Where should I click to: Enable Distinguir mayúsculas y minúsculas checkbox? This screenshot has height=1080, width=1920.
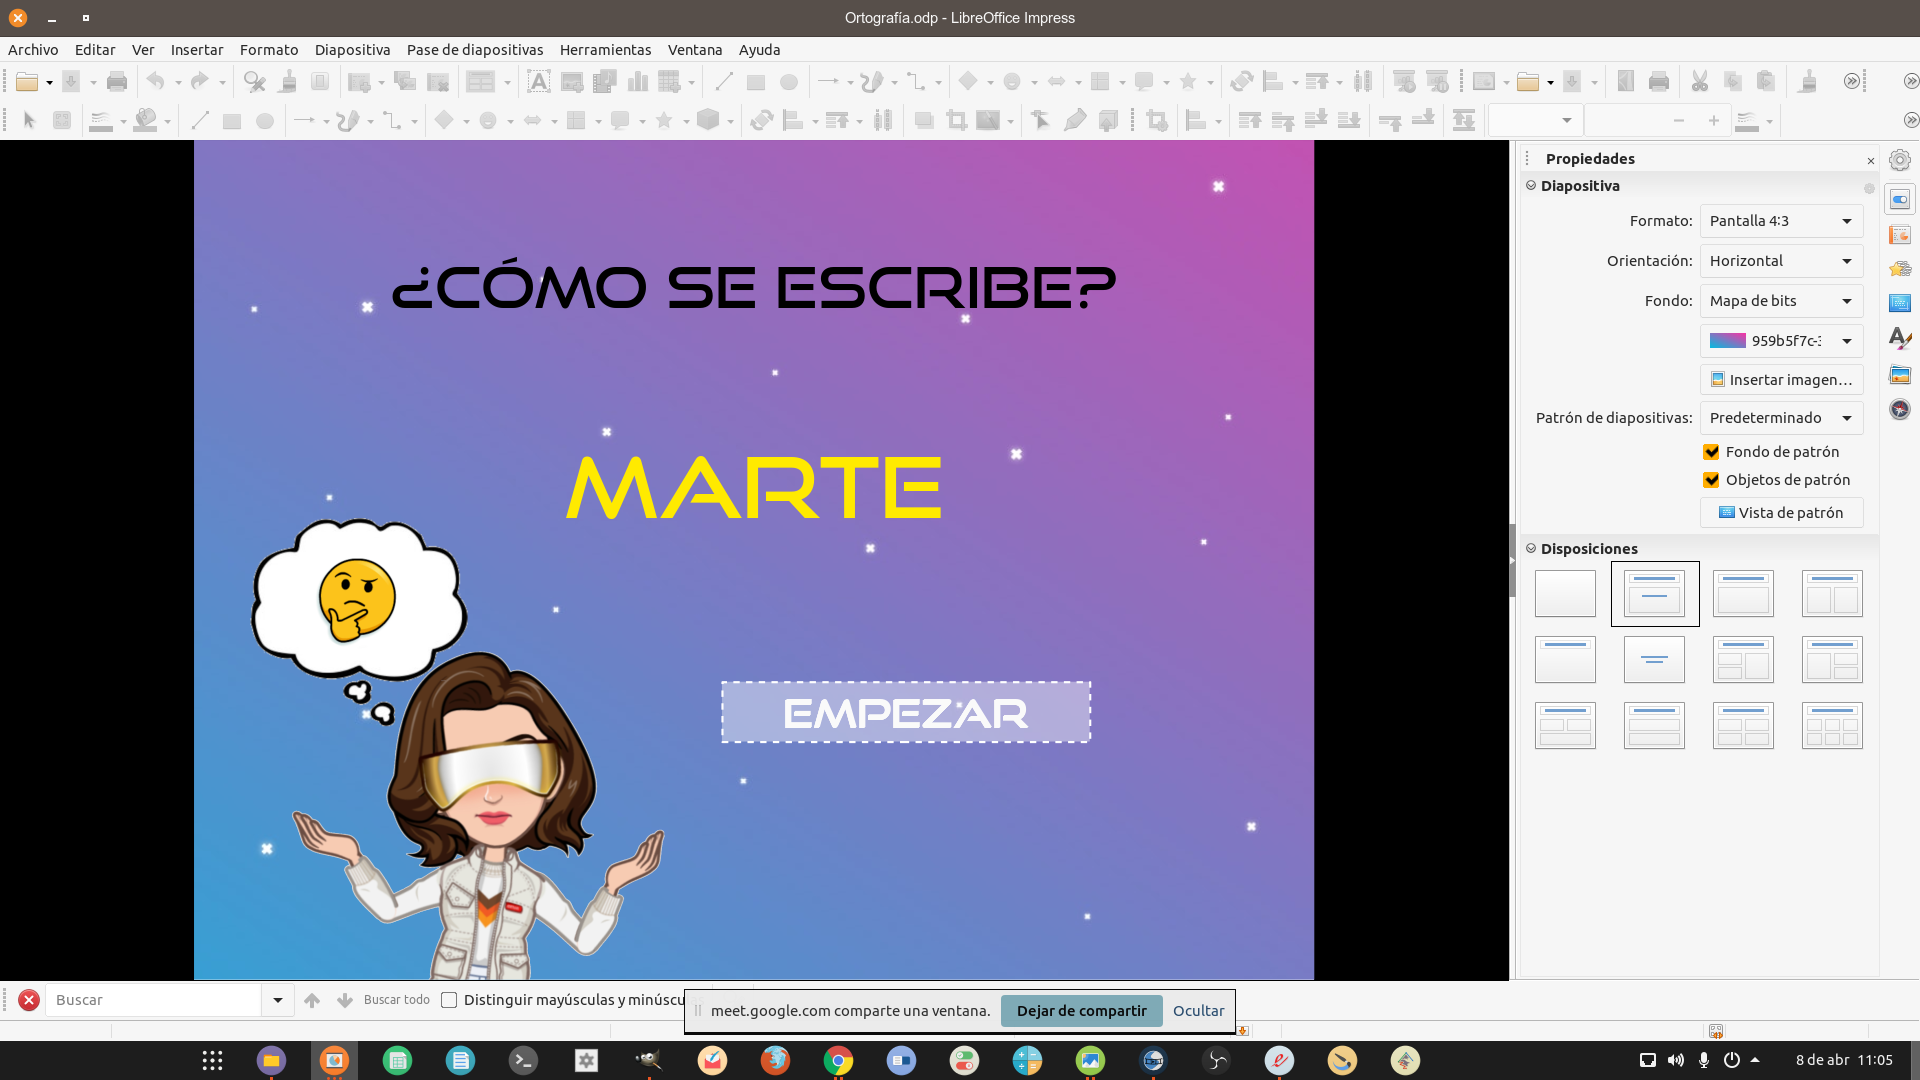[450, 1000]
